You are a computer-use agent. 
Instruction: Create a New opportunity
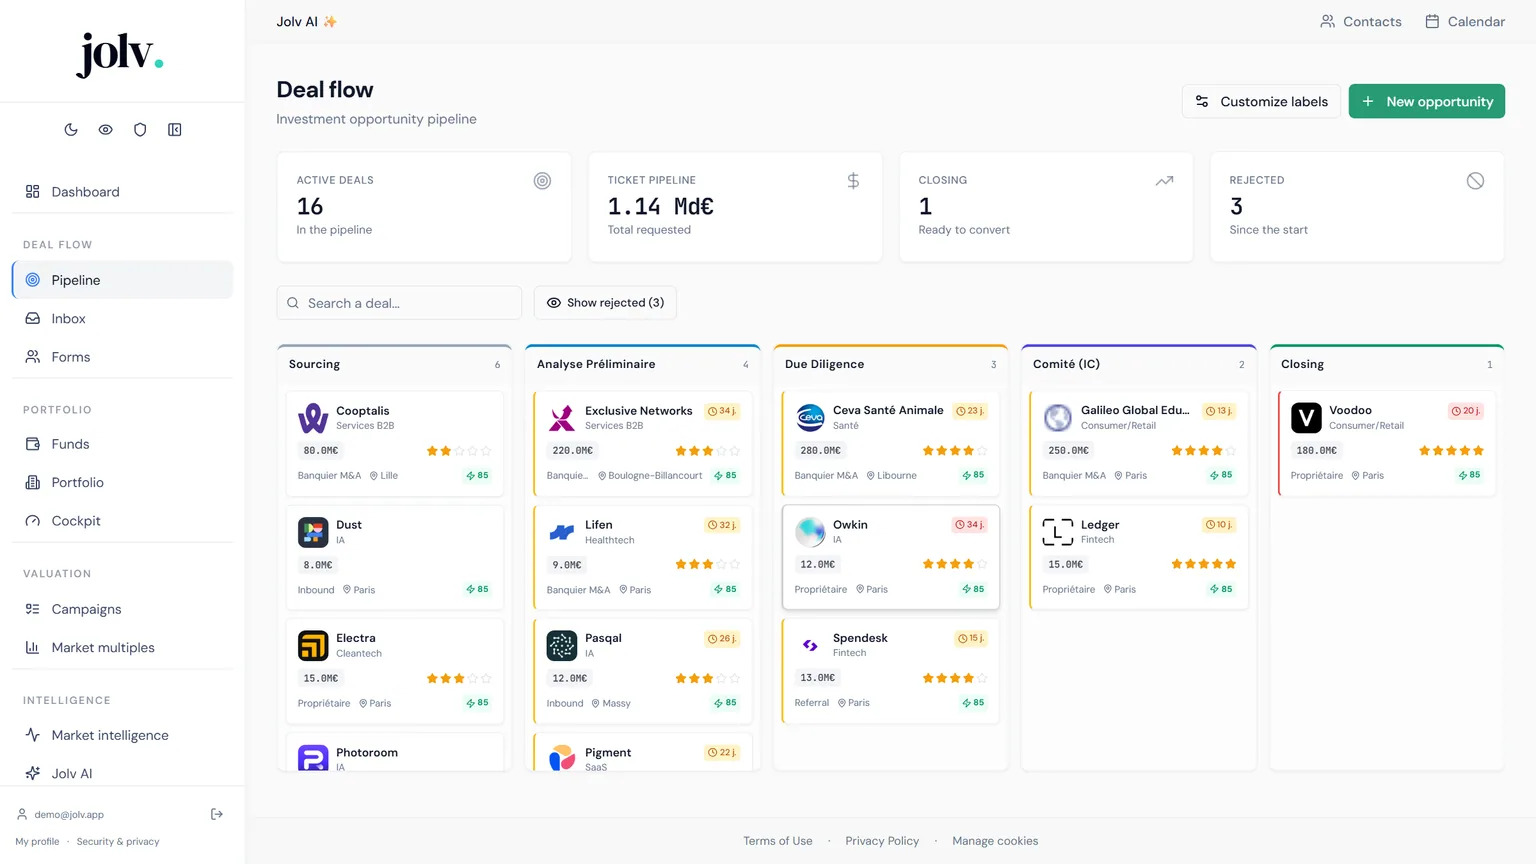[1427, 101]
